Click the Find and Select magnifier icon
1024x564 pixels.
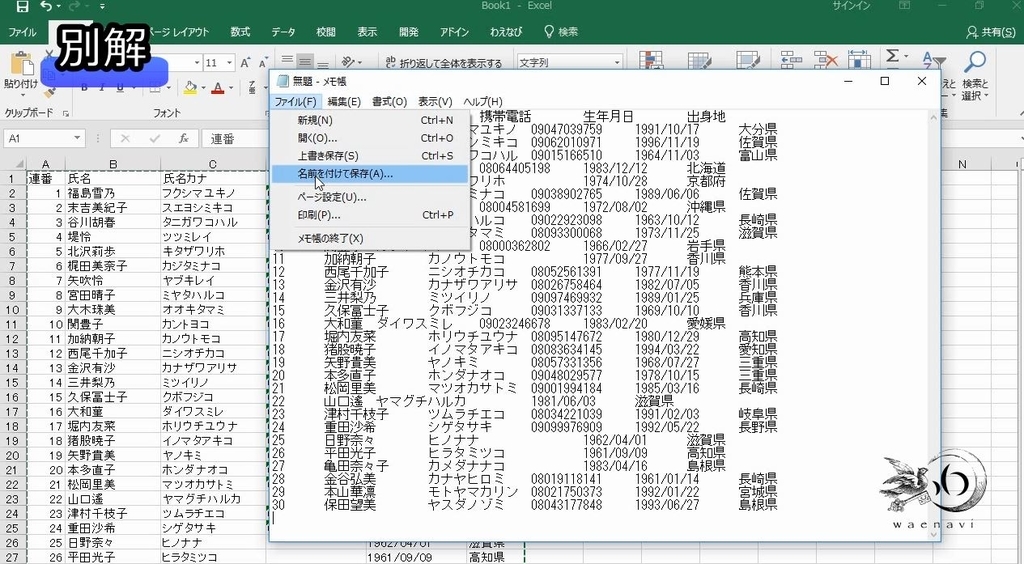pyautogui.click(x=975, y=62)
